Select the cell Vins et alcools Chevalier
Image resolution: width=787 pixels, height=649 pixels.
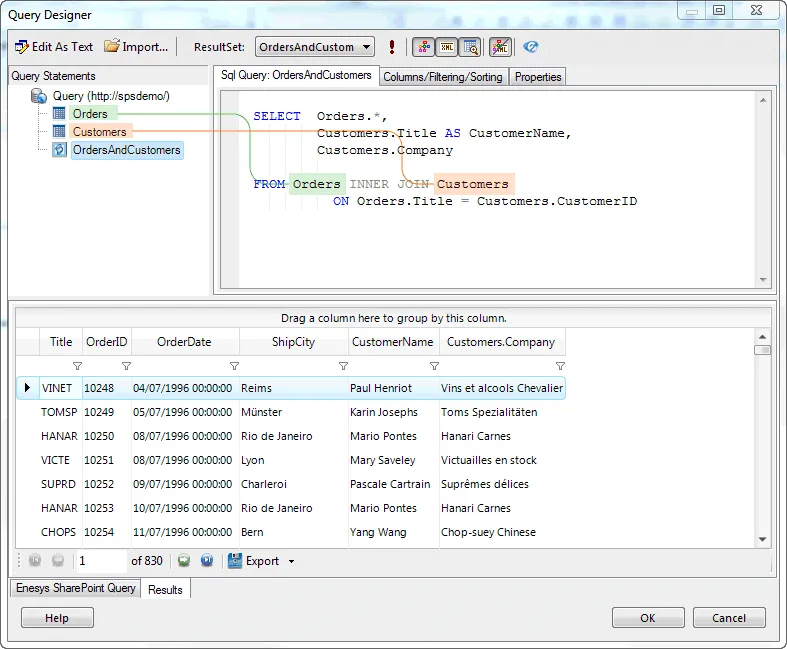(x=502, y=388)
